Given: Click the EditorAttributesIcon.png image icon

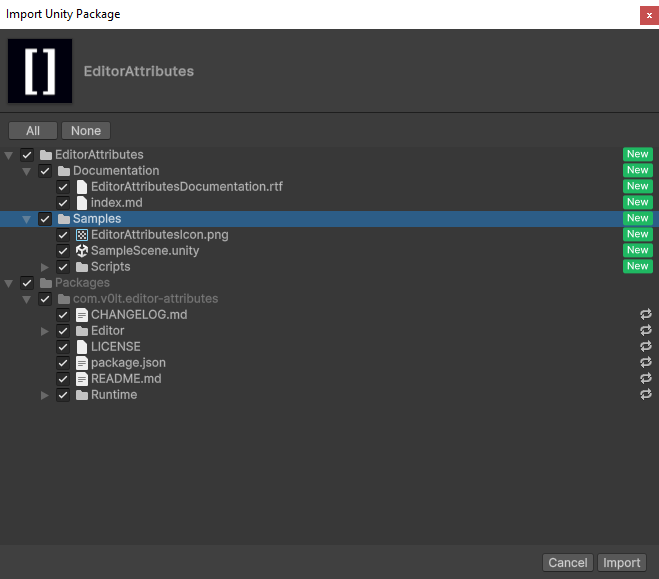Looking at the screenshot, I should click(x=82, y=235).
